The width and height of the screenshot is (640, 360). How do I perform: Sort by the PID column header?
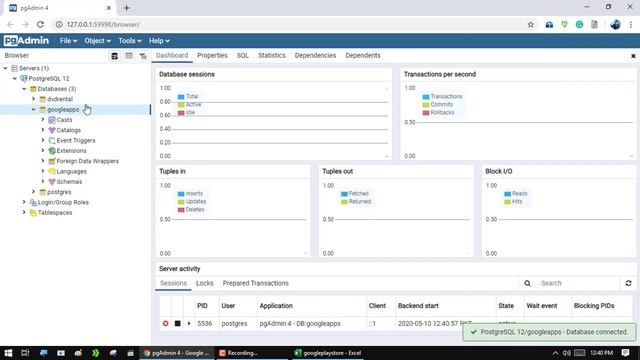pyautogui.click(x=202, y=306)
